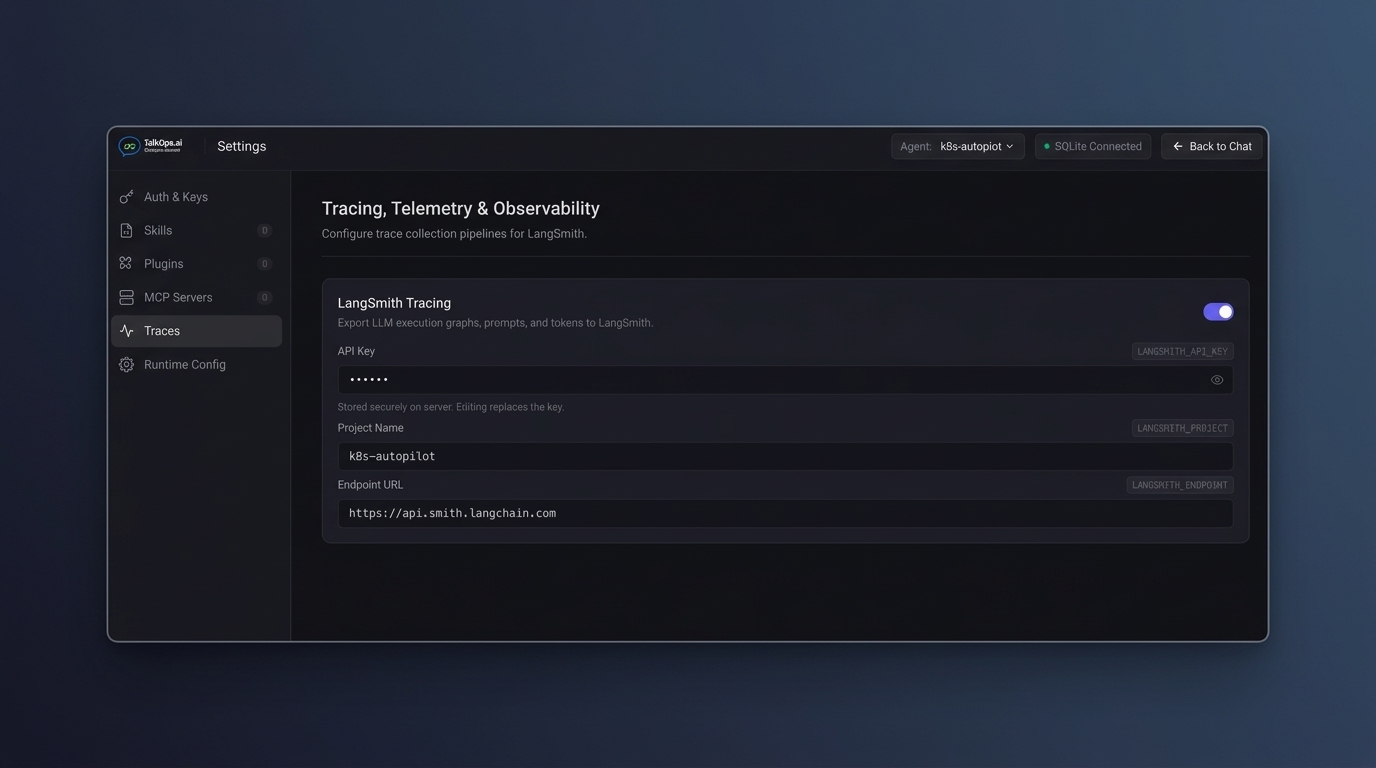Click the Settings title in header

tap(242, 146)
